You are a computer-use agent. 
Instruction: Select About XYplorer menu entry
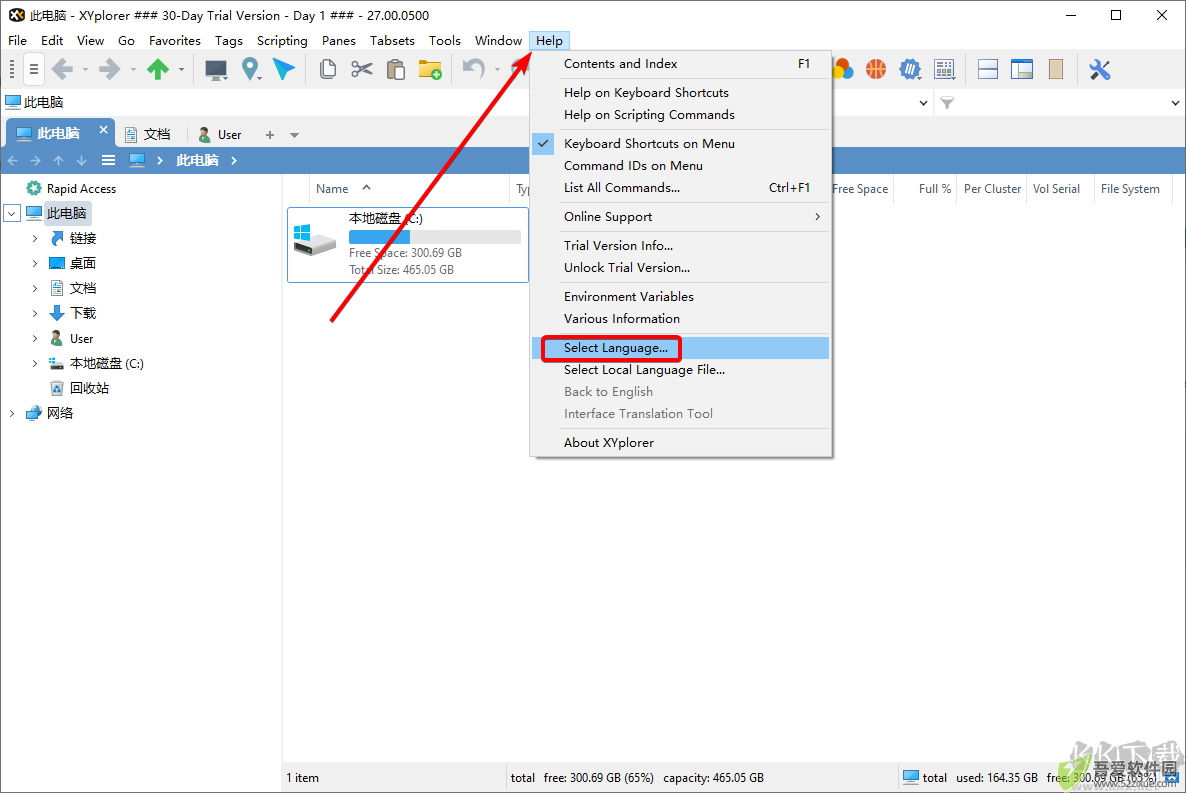click(x=681, y=443)
